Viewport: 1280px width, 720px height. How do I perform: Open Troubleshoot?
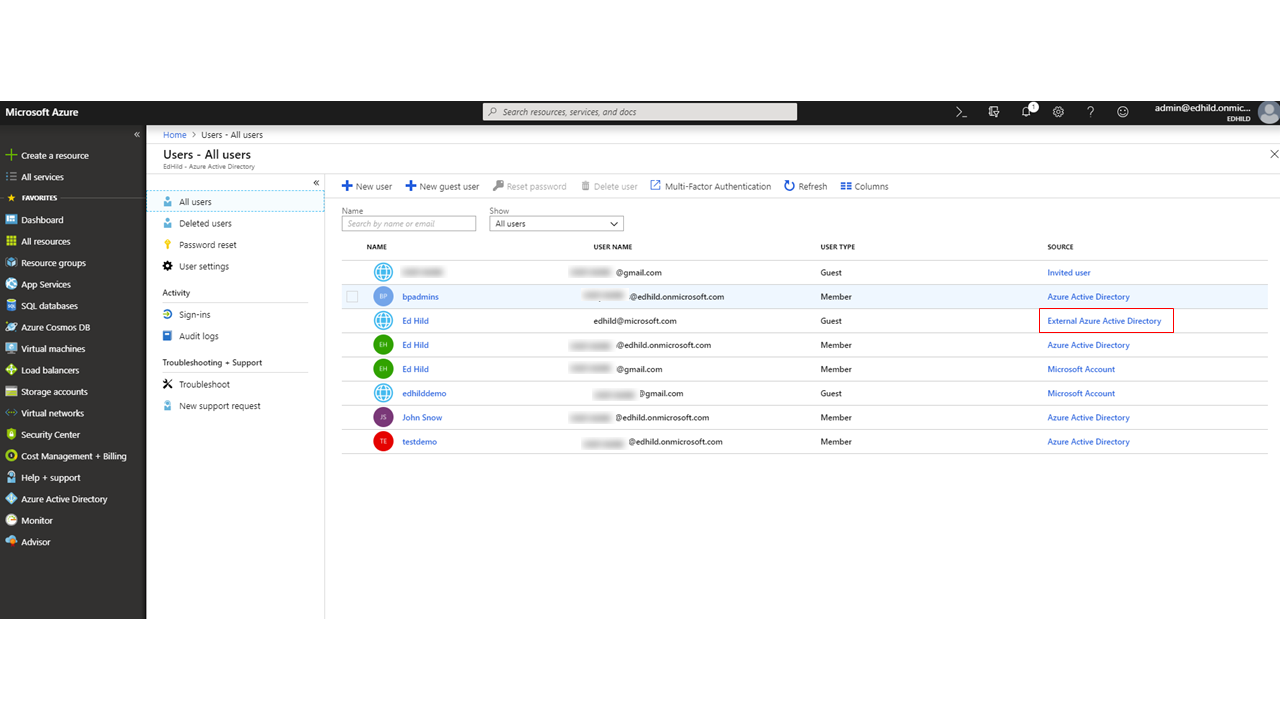[x=204, y=384]
